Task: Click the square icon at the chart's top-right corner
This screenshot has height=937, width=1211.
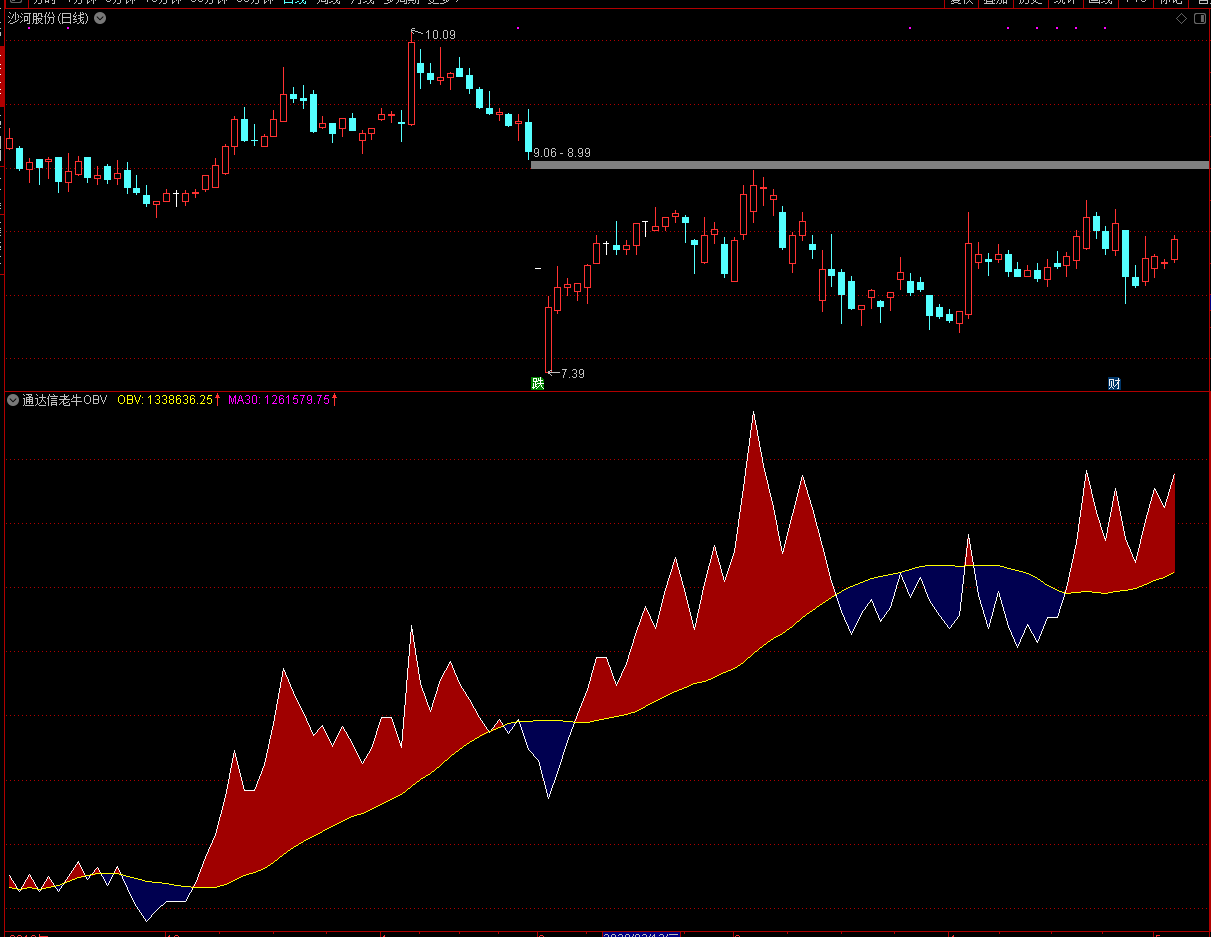Action: click(1198, 18)
